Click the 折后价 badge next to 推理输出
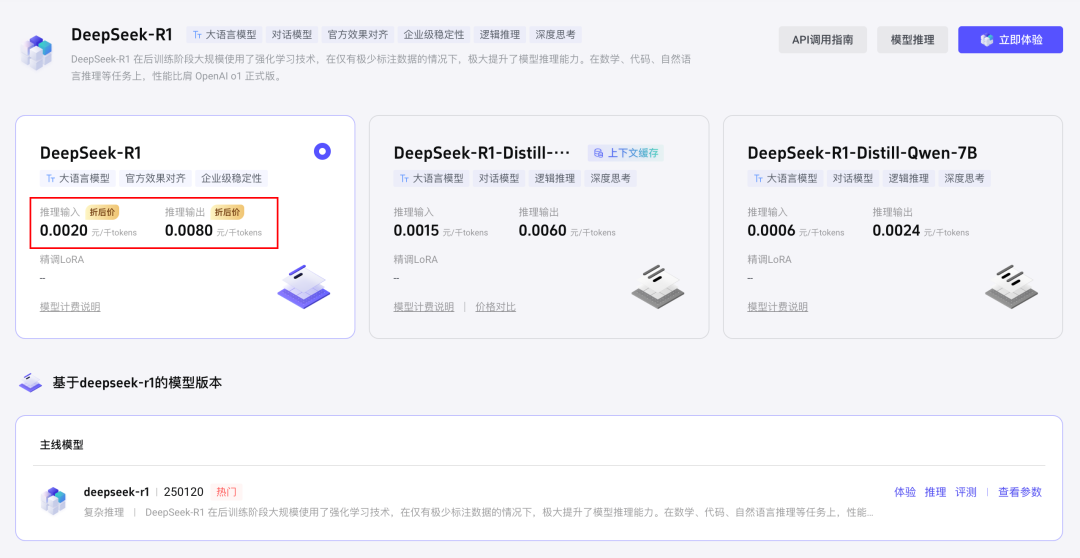The height and width of the screenshot is (558, 1080). tap(227, 212)
